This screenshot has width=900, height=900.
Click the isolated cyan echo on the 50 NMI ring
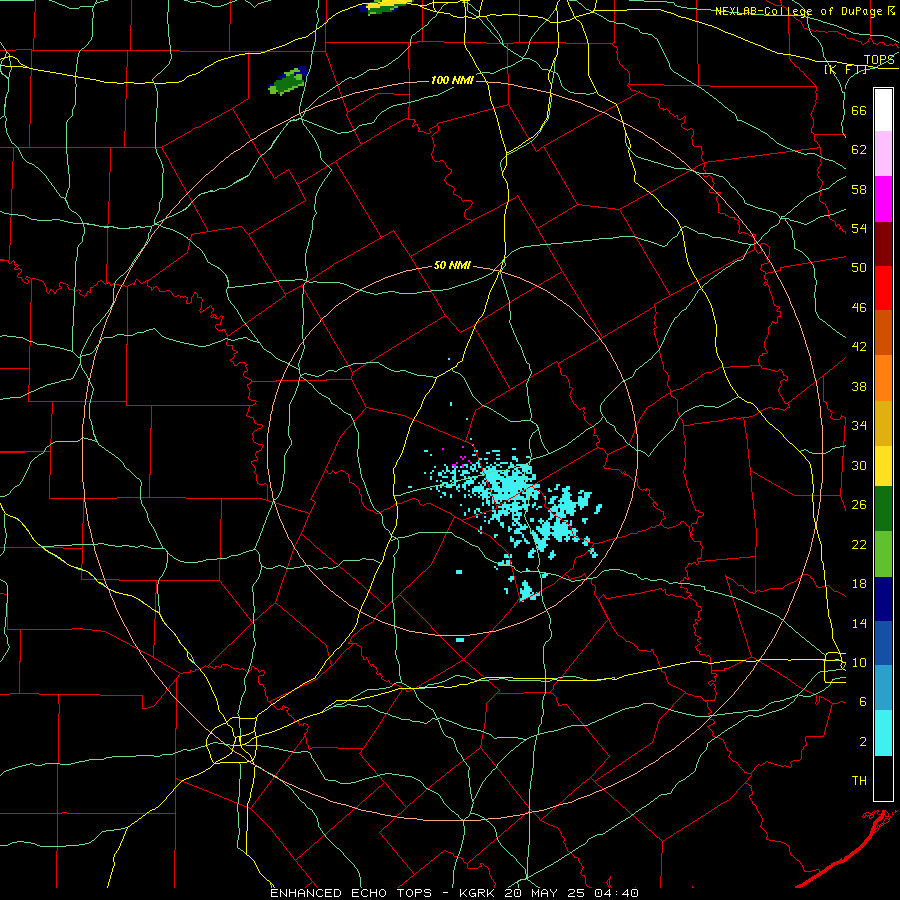[x=460, y=639]
